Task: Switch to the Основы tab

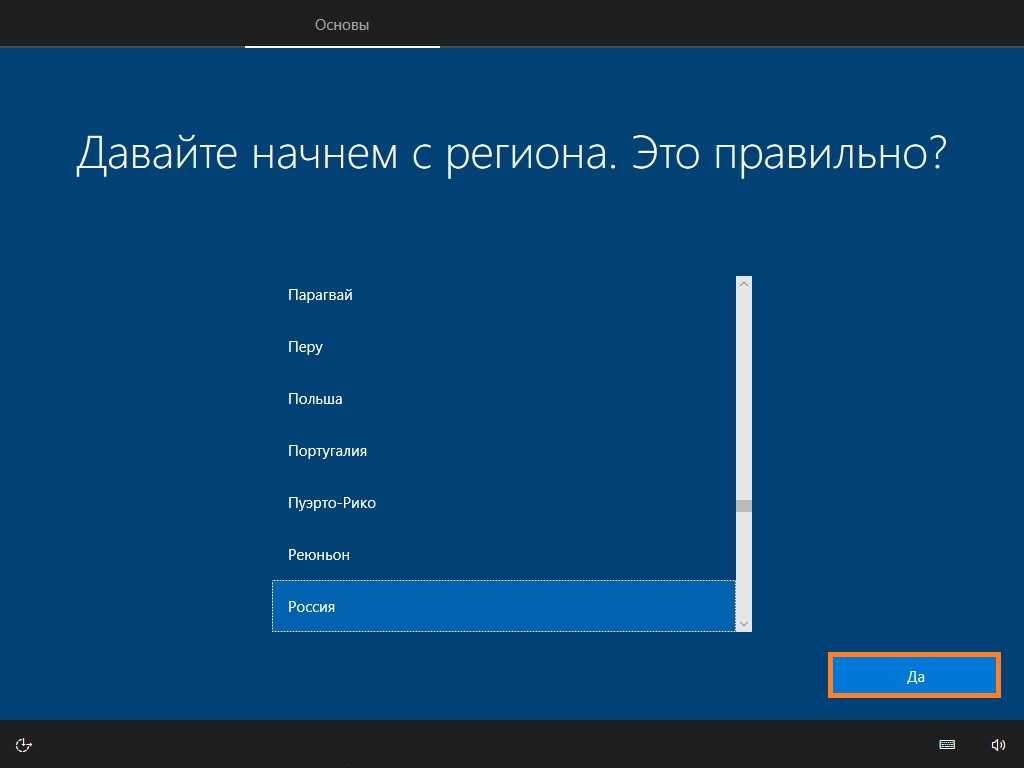Action: coord(342,25)
